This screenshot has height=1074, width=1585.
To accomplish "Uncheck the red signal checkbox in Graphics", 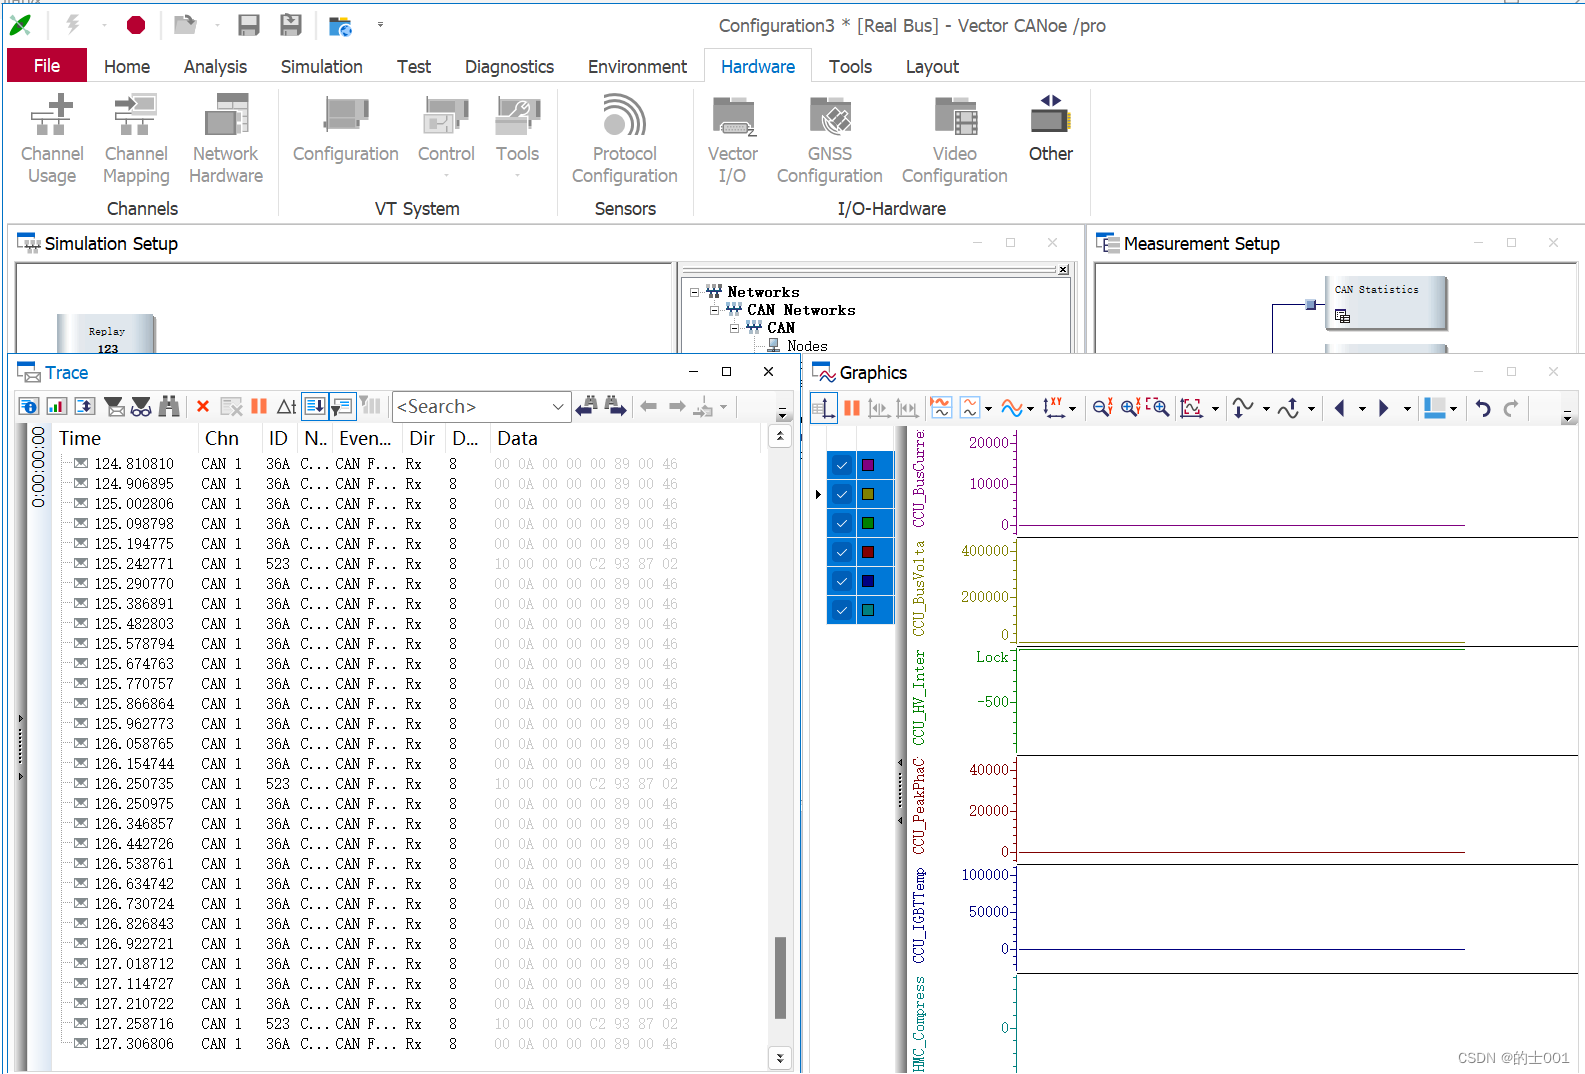I will point(842,552).
